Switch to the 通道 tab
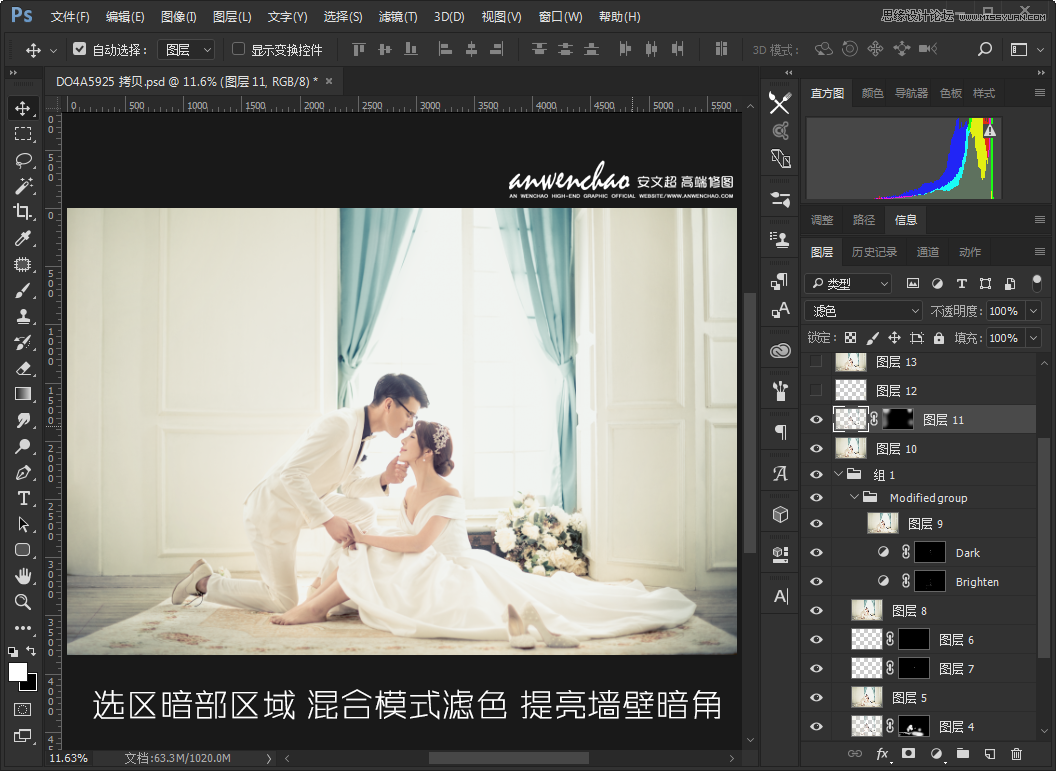The height and width of the screenshot is (771, 1056). (x=927, y=252)
